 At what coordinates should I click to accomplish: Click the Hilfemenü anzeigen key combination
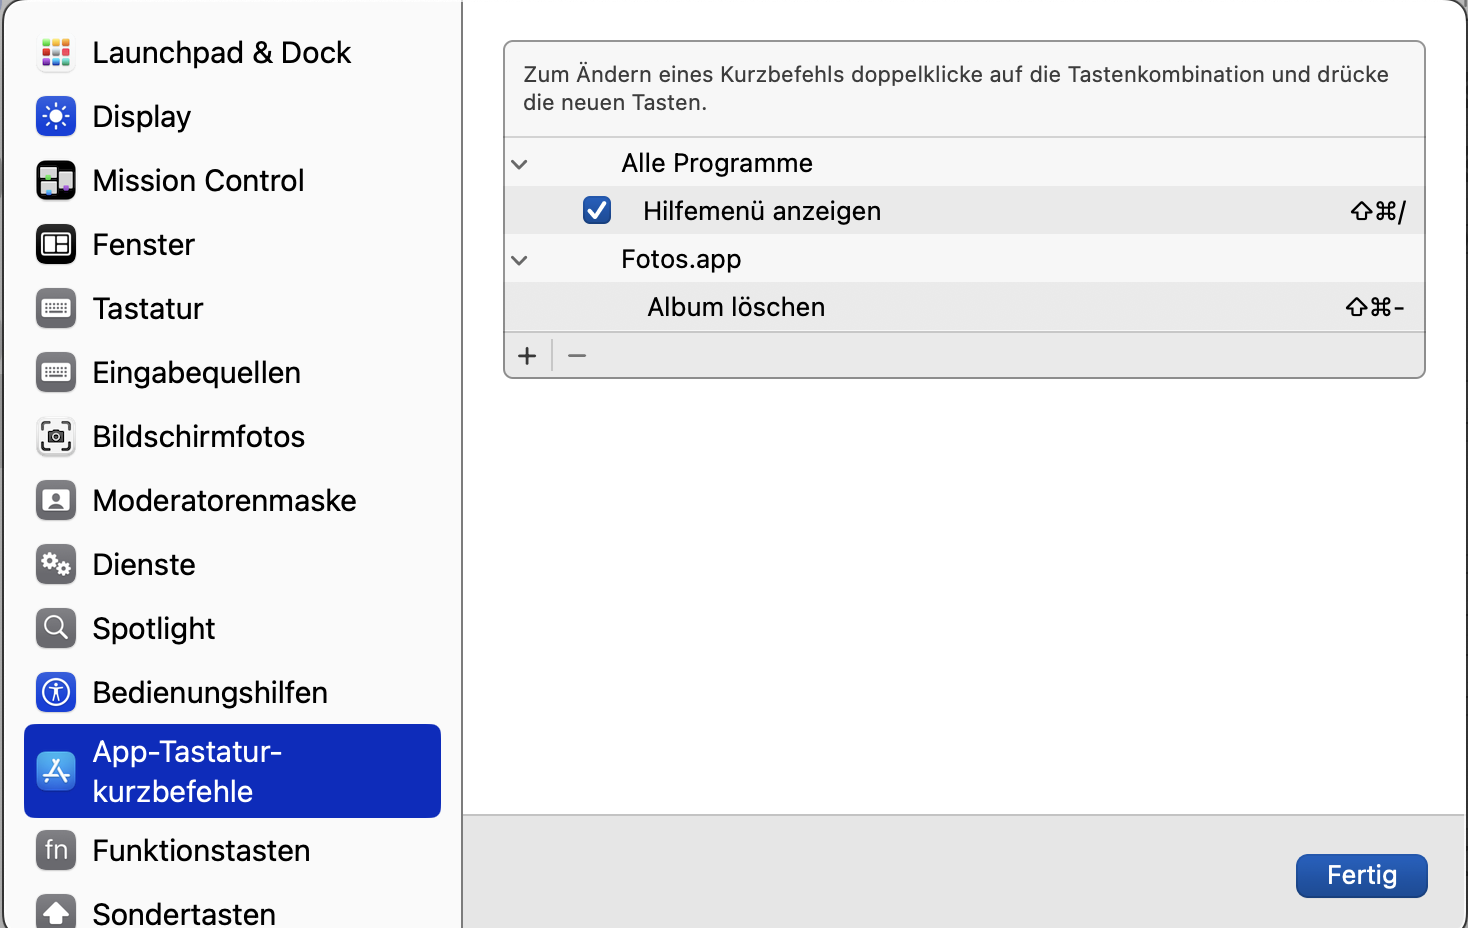pyautogui.click(x=1378, y=211)
